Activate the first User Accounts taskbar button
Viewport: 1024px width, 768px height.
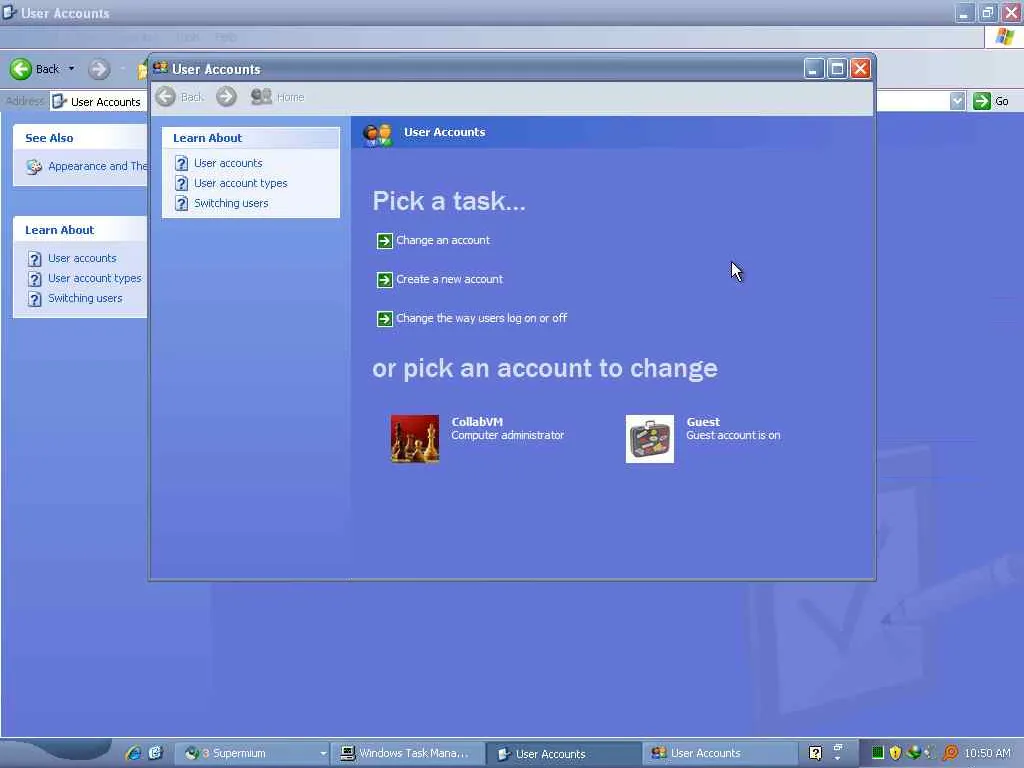tap(564, 753)
